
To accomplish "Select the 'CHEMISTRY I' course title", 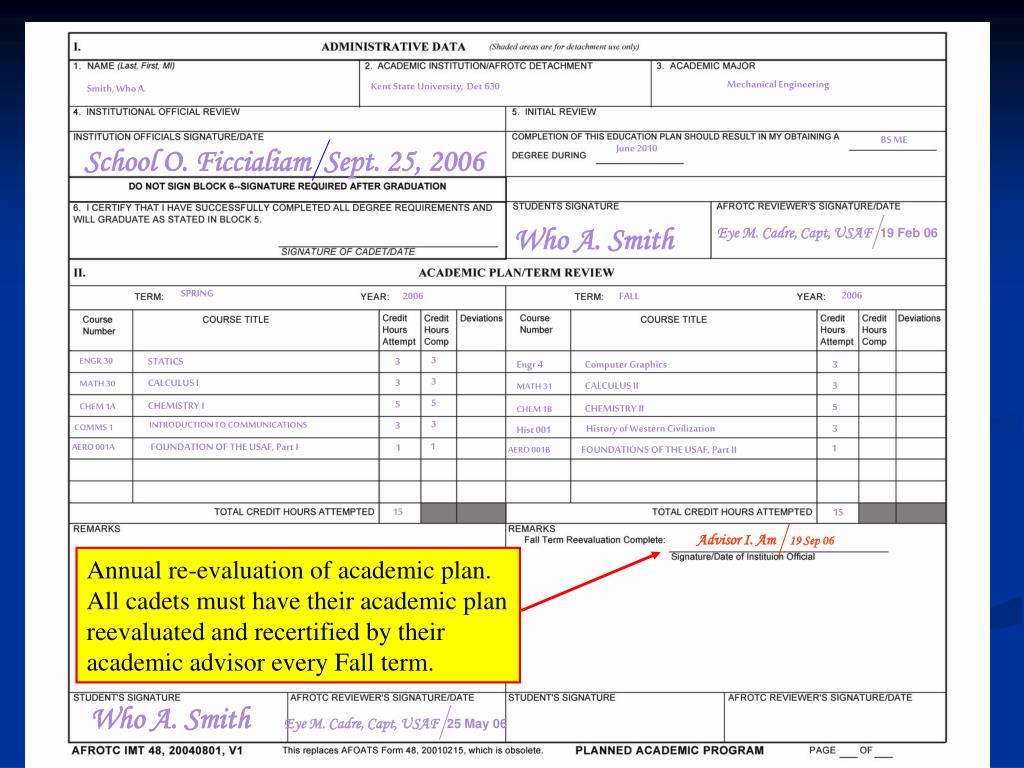I will [x=176, y=406].
